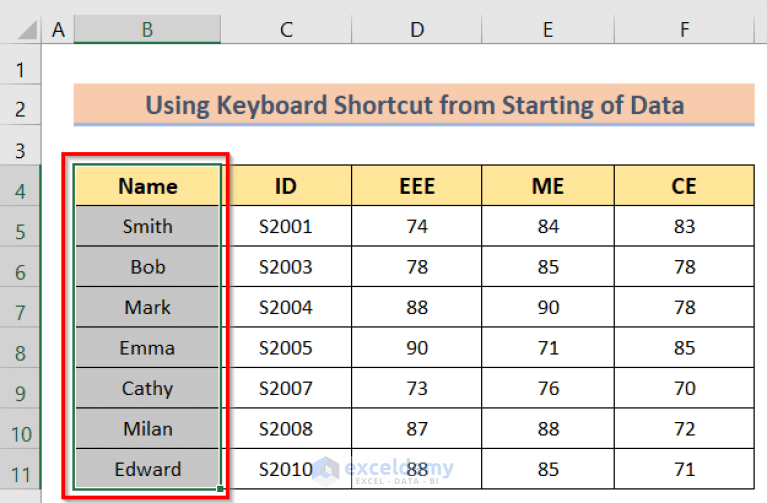Click the CE header cell
This screenshot has width=767, height=503.
(684, 186)
